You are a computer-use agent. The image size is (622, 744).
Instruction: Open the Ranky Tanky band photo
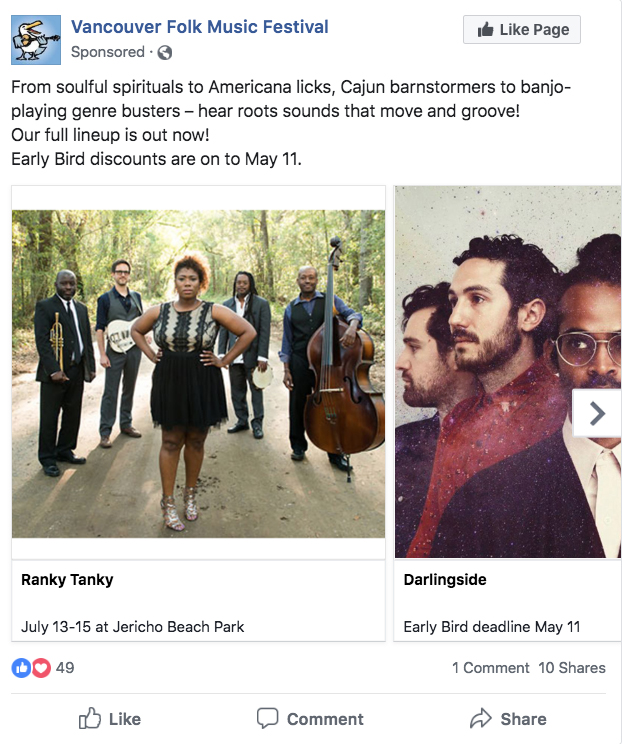(198, 373)
